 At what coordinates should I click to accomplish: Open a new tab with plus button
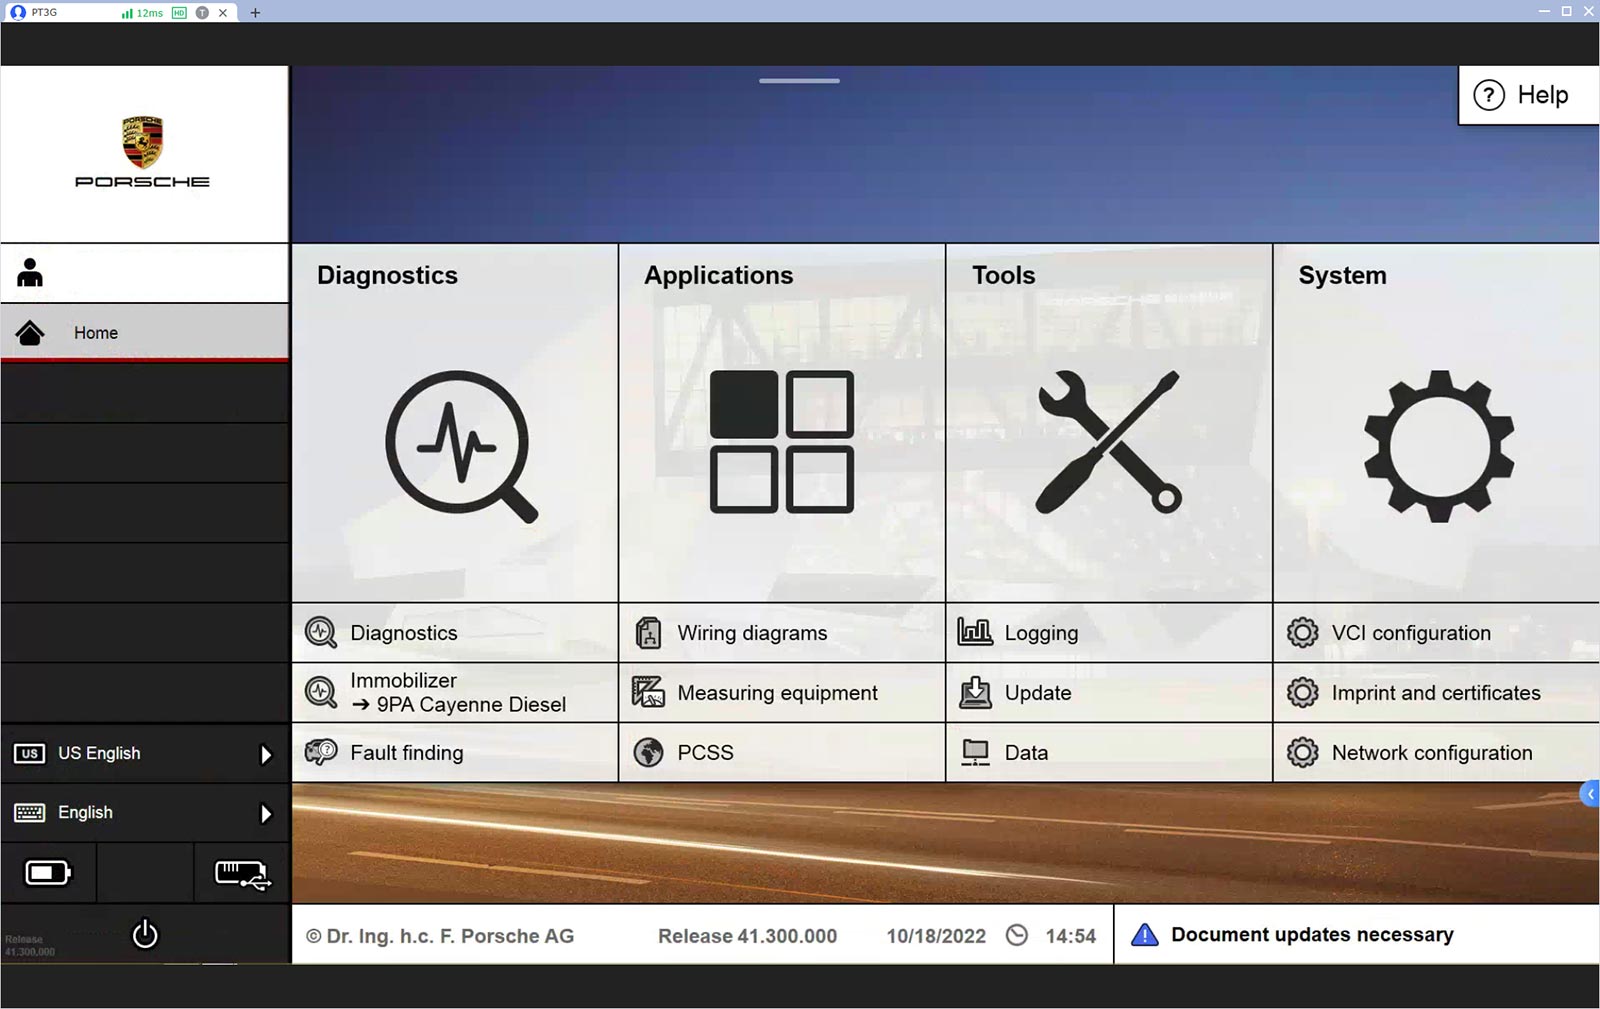pos(255,12)
